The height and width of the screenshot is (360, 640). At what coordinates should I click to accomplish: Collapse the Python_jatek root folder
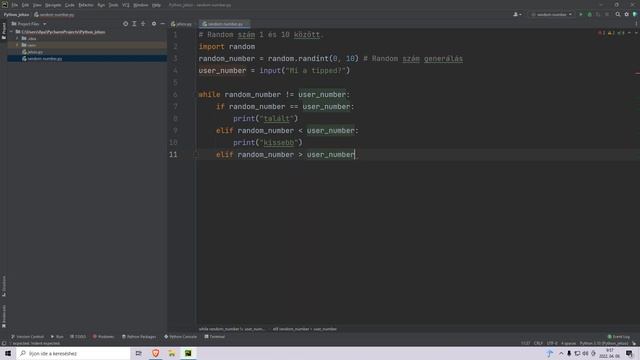pyautogui.click(x=11, y=32)
